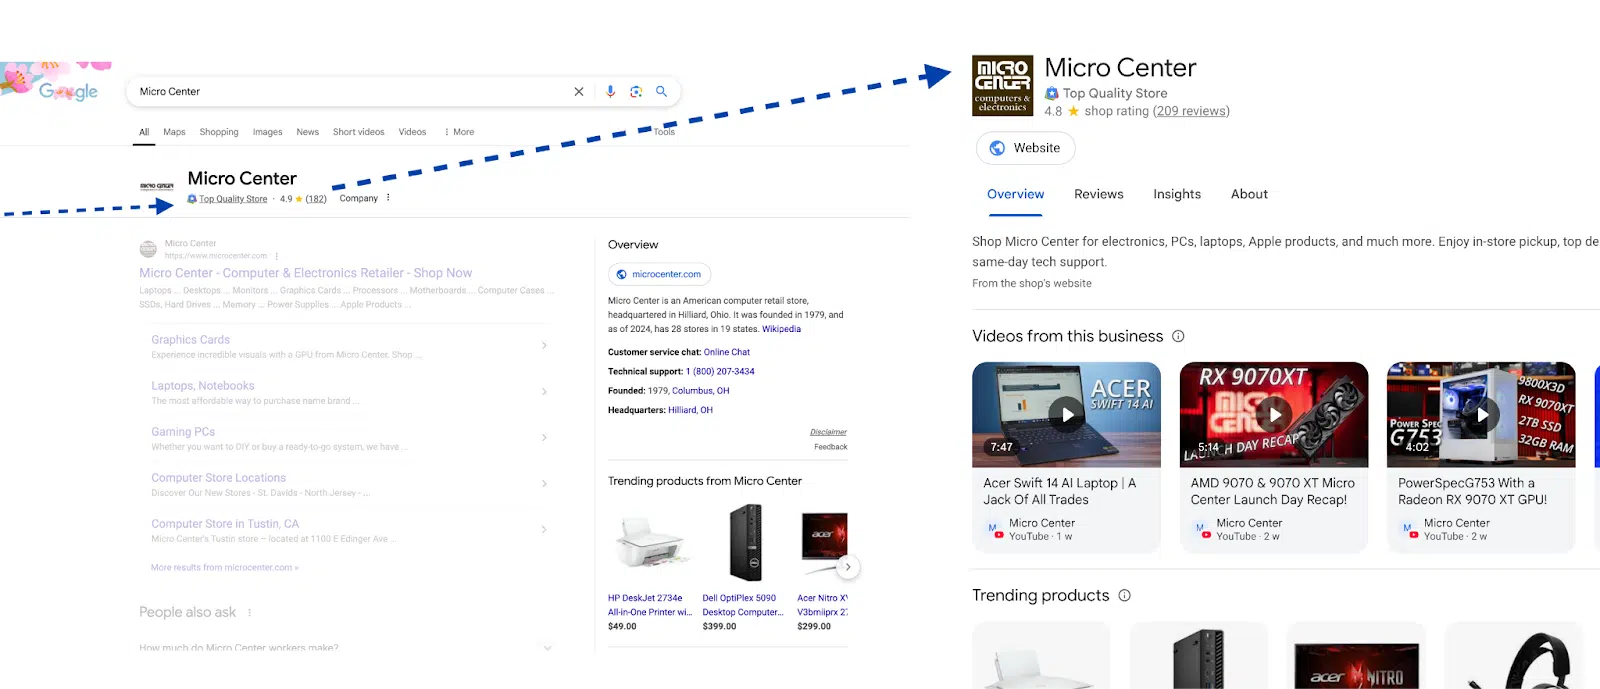Viewport: 1600px width, 689px height.
Task: Expand the Laptops, Notebooks sitelink chevron
Action: click(x=544, y=391)
